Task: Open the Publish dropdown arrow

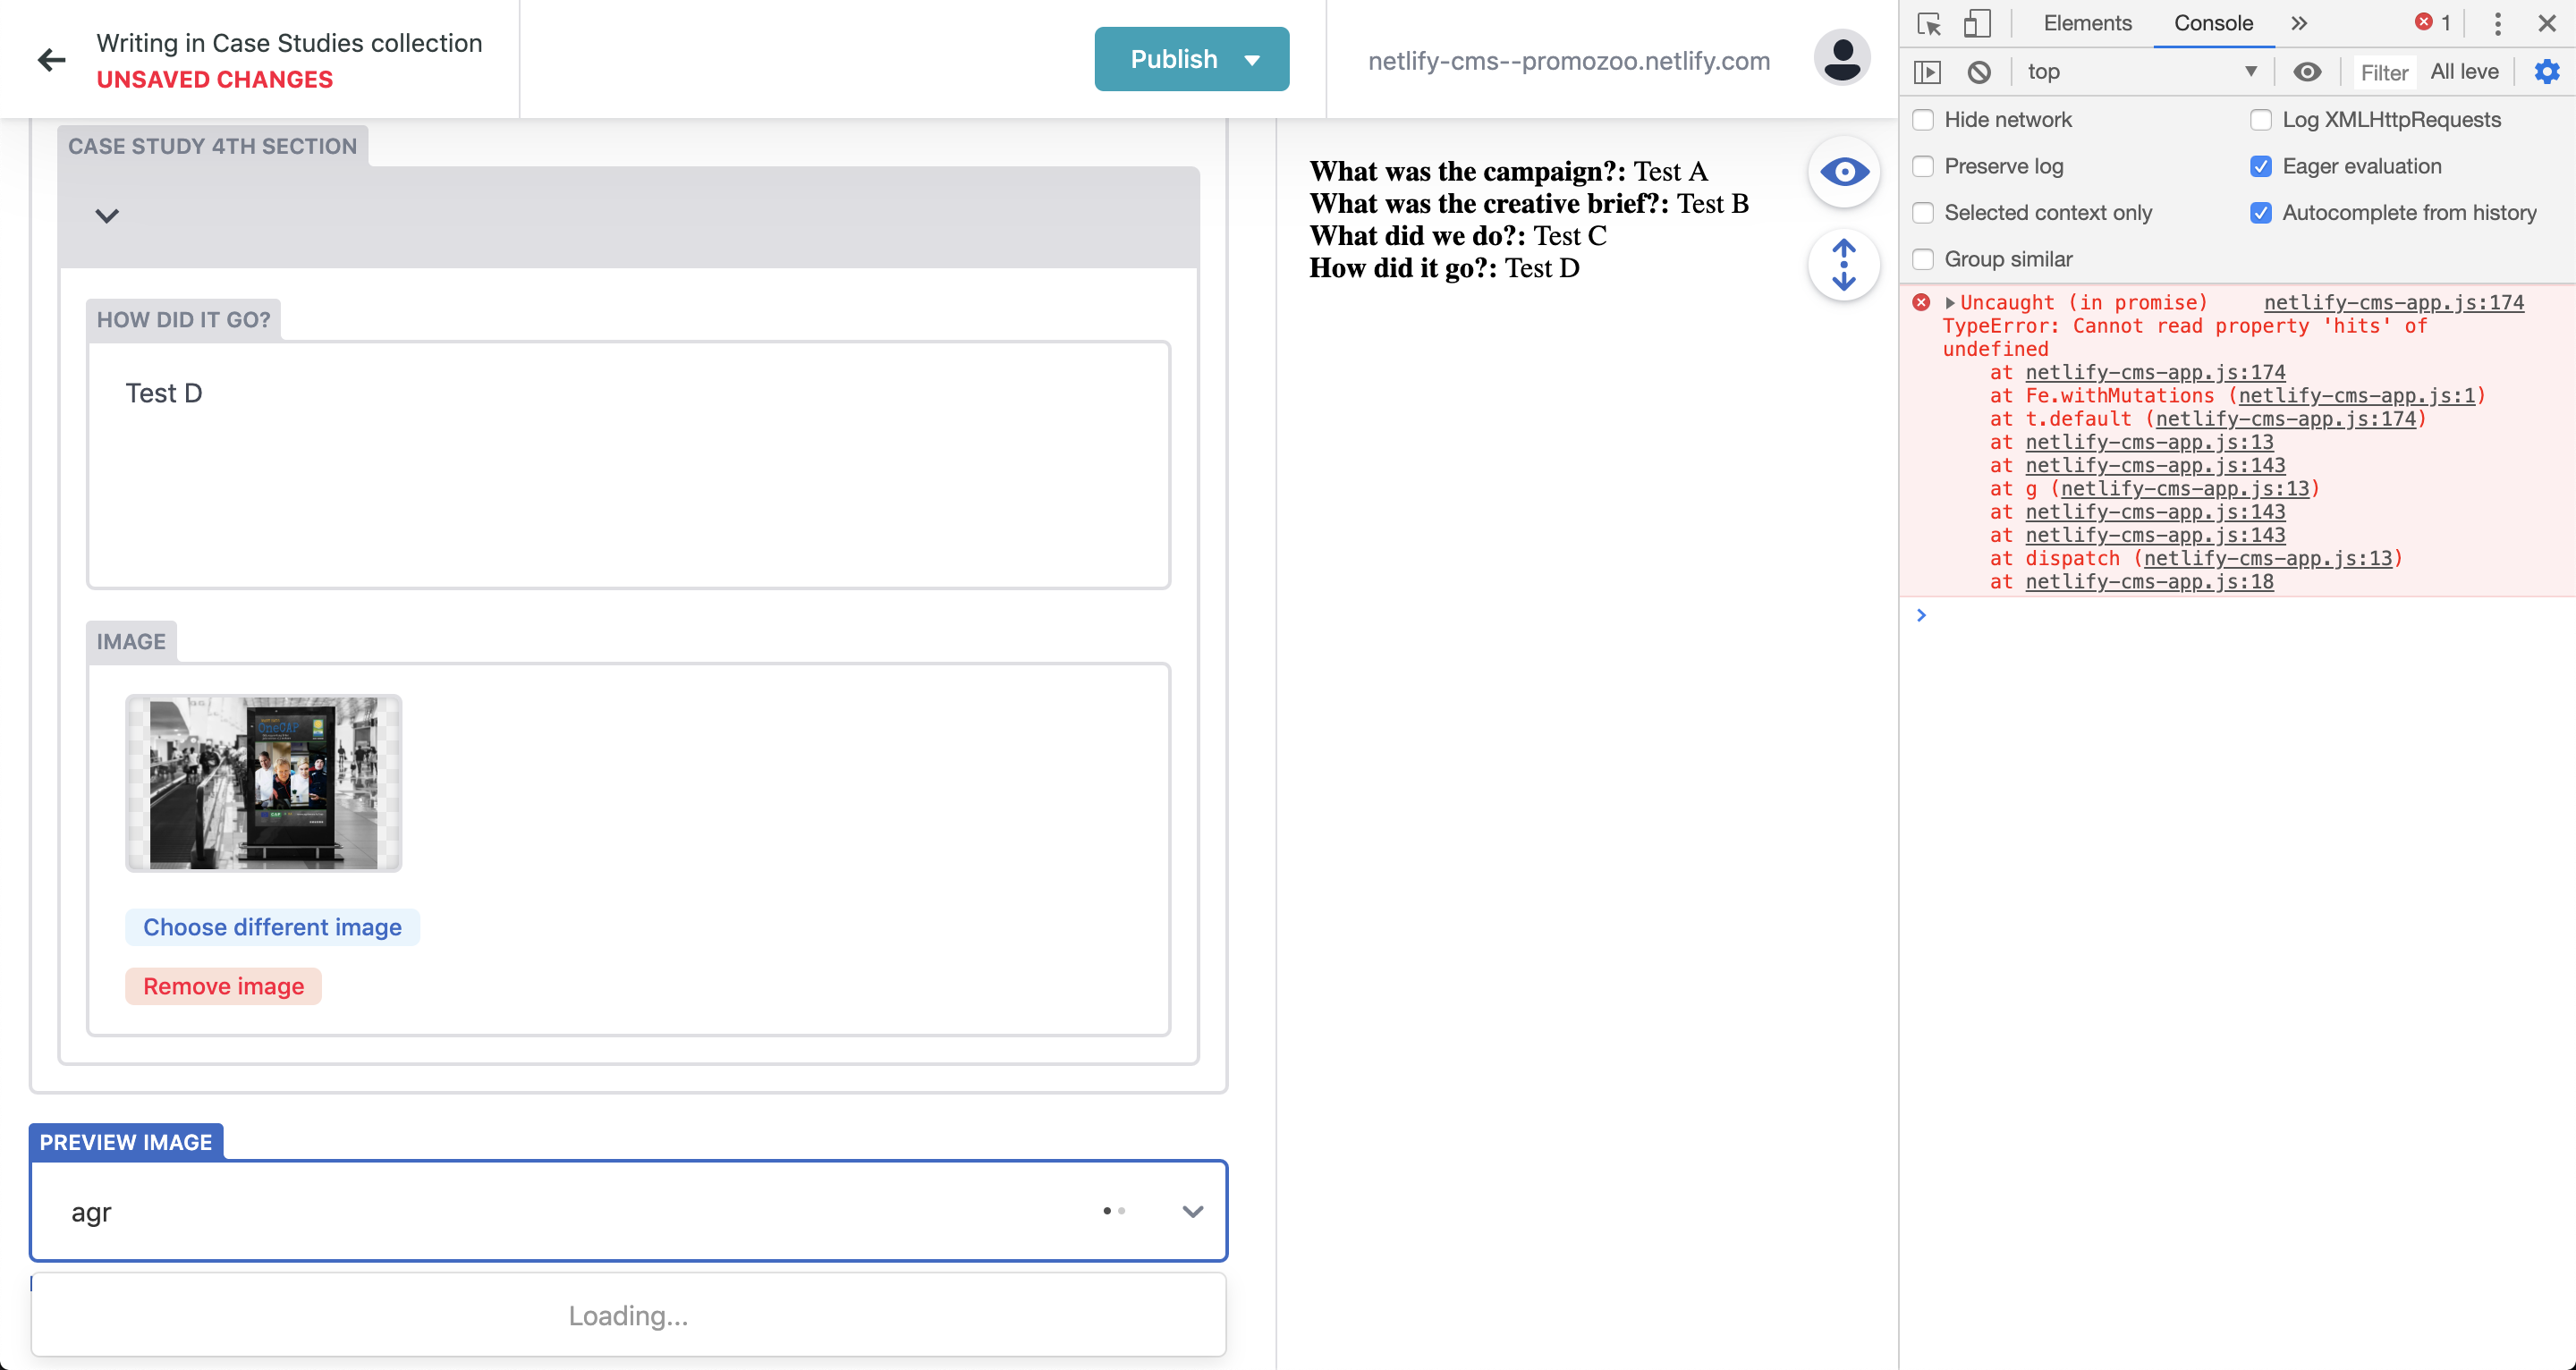Action: click(1253, 58)
